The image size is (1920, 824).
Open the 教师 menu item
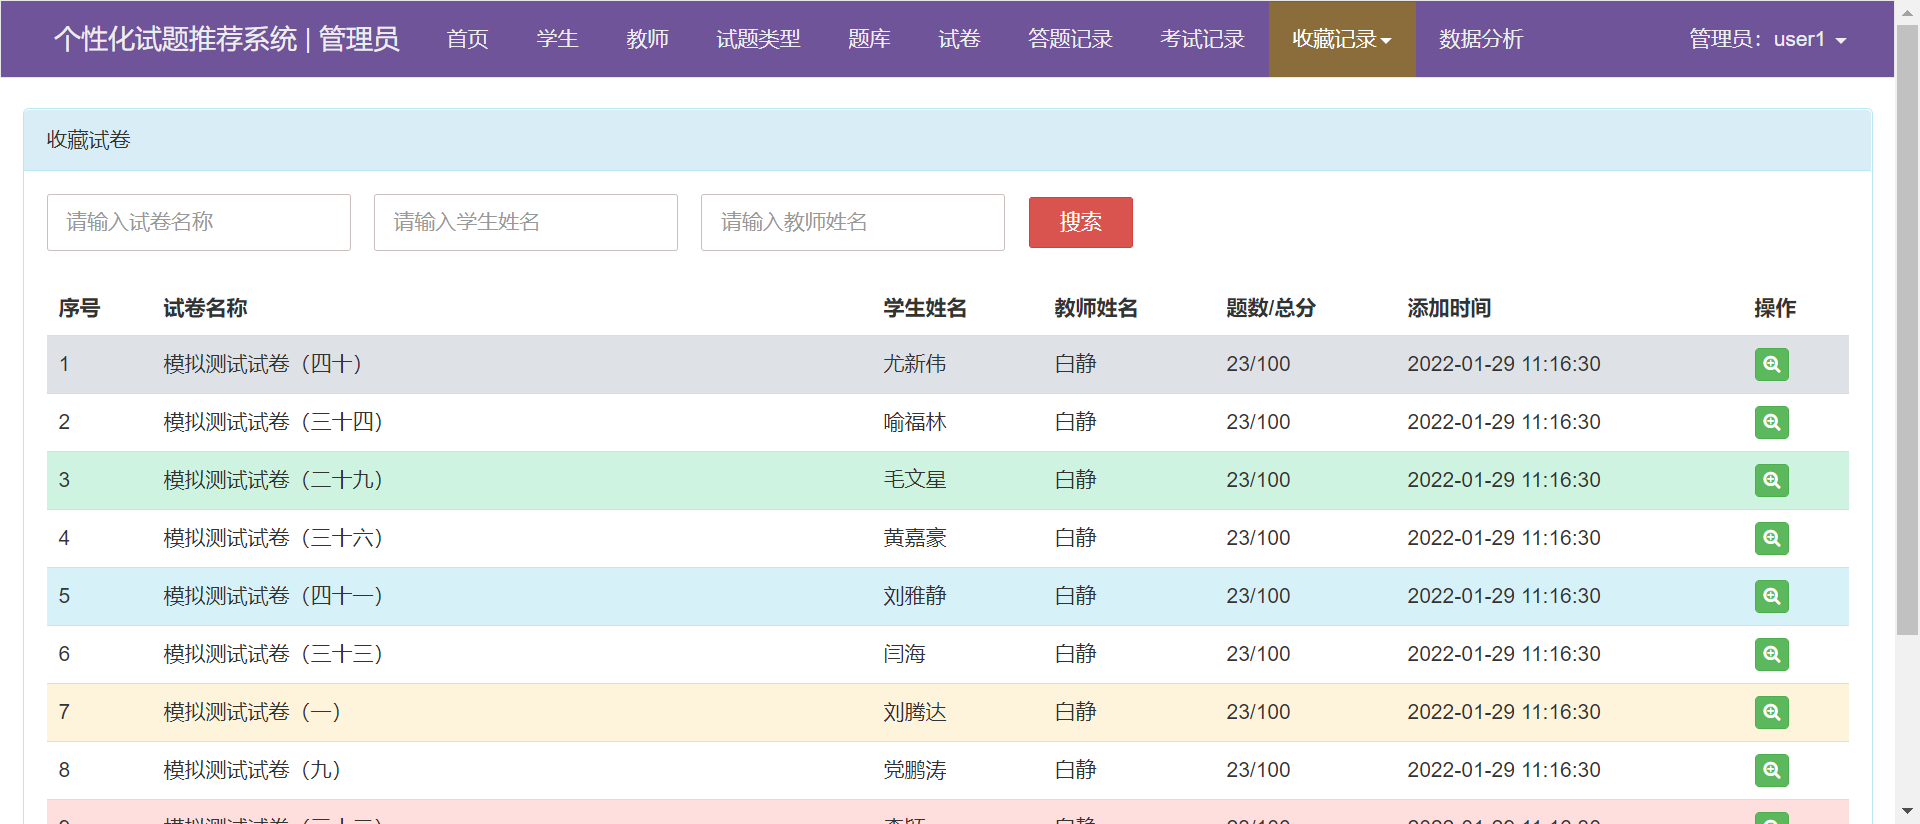(647, 39)
